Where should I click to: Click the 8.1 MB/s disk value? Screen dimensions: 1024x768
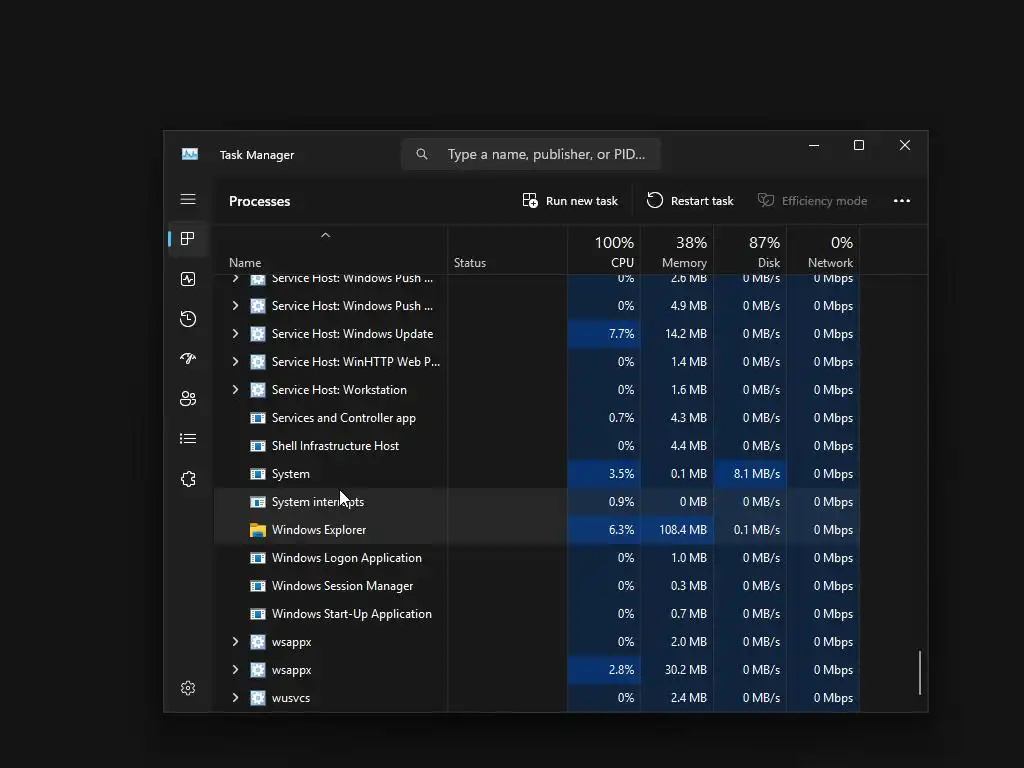pyautogui.click(x=756, y=473)
